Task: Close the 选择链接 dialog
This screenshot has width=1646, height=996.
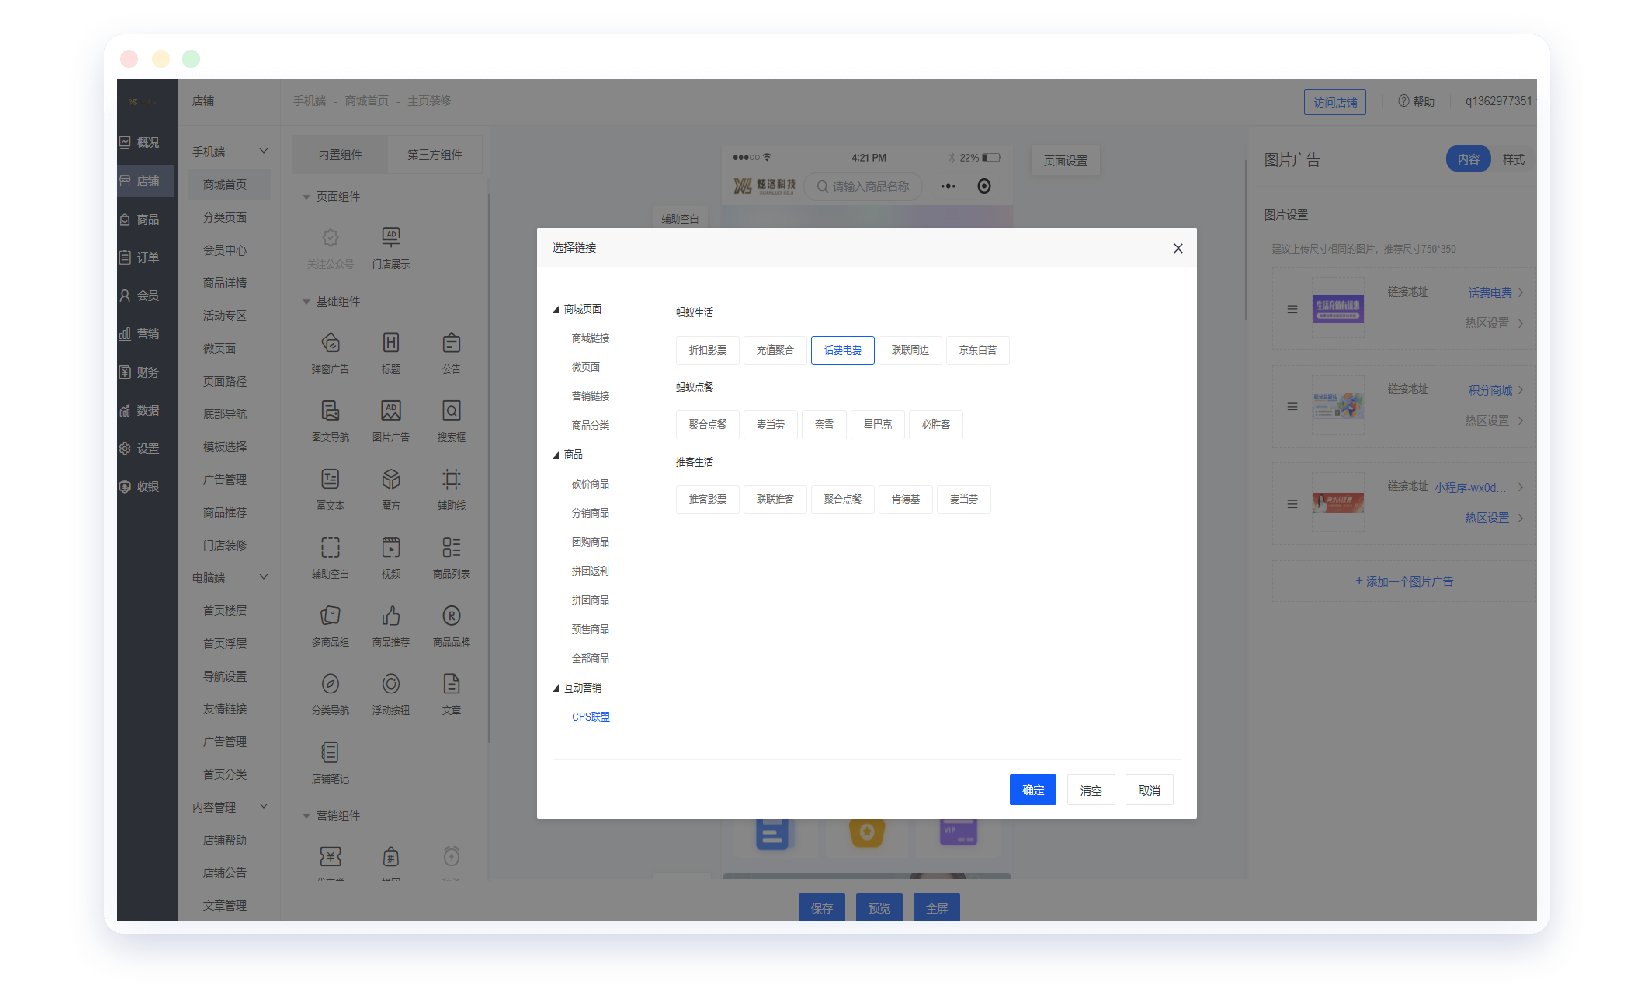Action: click(1177, 249)
